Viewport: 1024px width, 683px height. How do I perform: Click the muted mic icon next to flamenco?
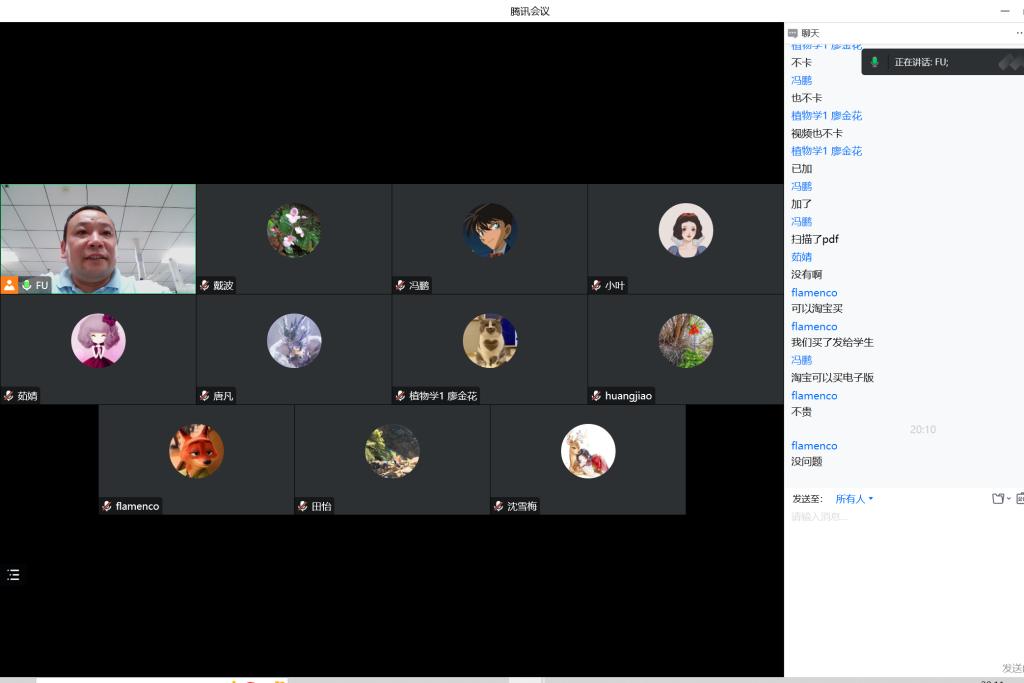(x=107, y=506)
